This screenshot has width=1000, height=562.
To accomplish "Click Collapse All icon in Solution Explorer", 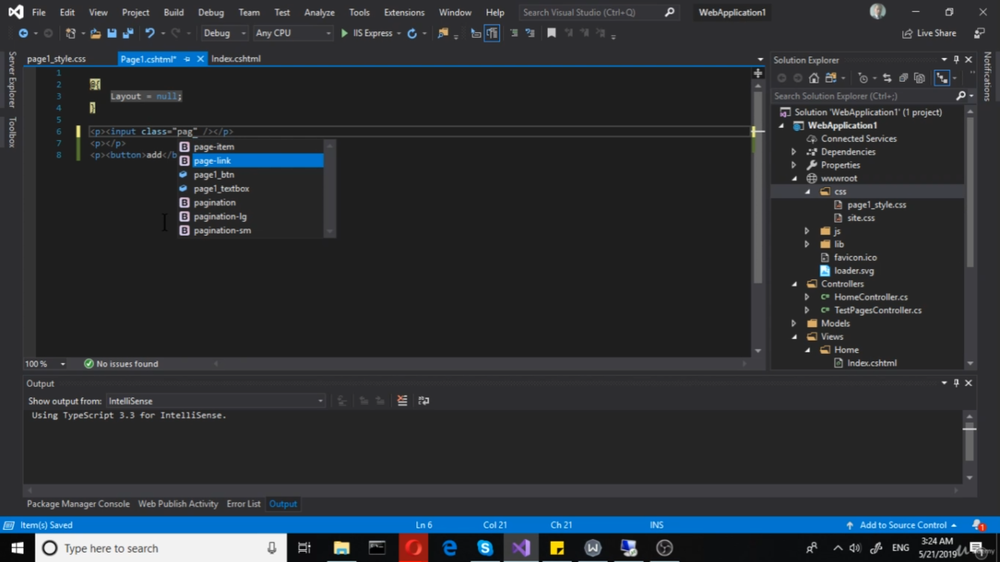I will 903,78.
